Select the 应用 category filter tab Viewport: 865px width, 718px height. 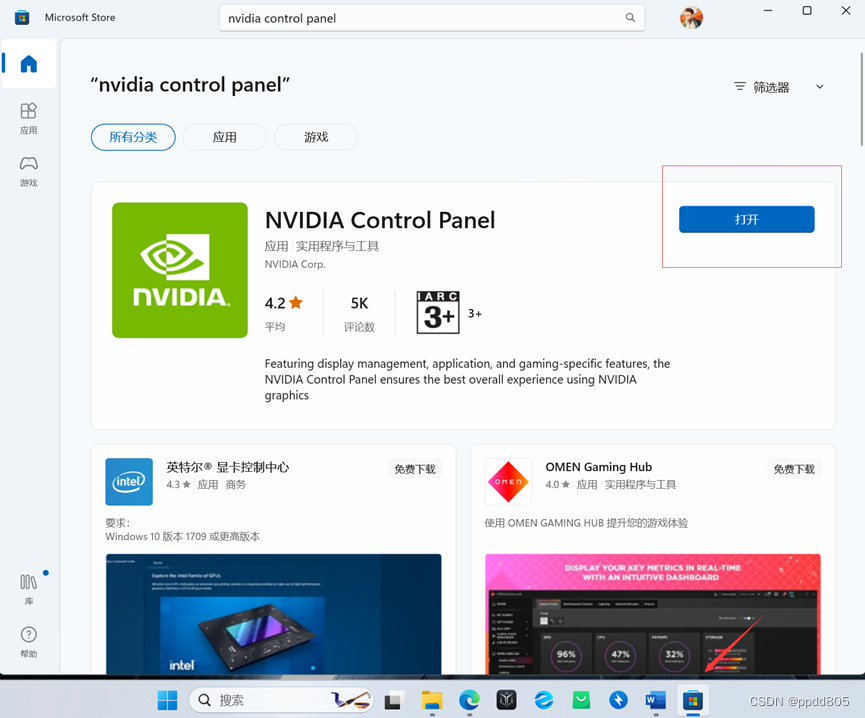tap(225, 137)
